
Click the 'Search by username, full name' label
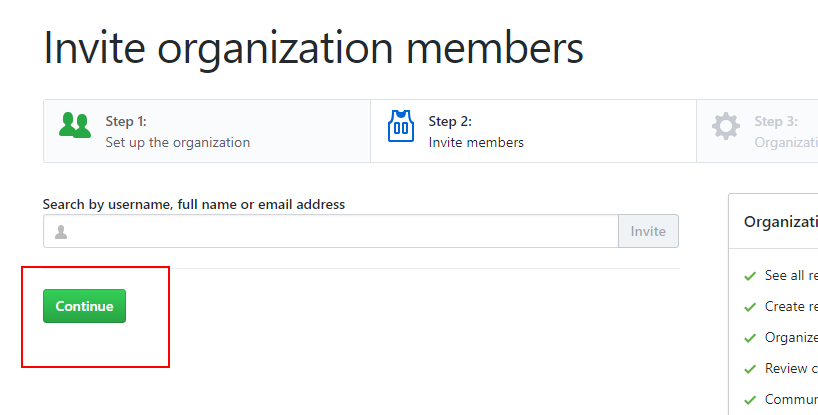pos(193,204)
